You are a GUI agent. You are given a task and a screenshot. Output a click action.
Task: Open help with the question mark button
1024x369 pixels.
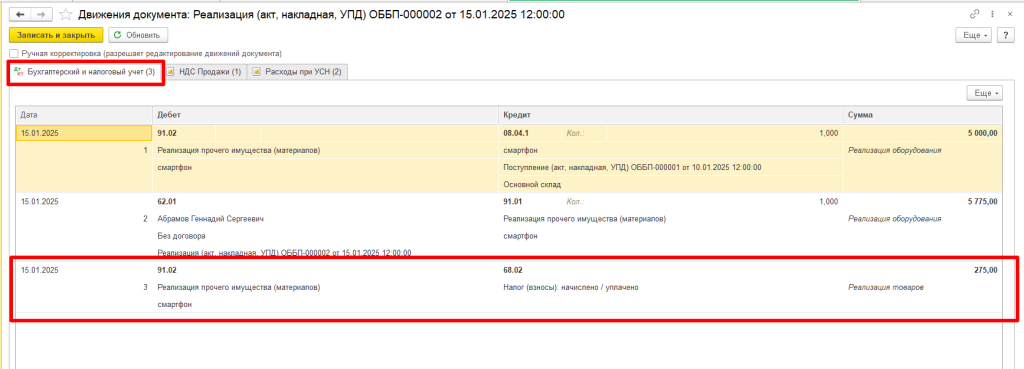coord(1006,35)
